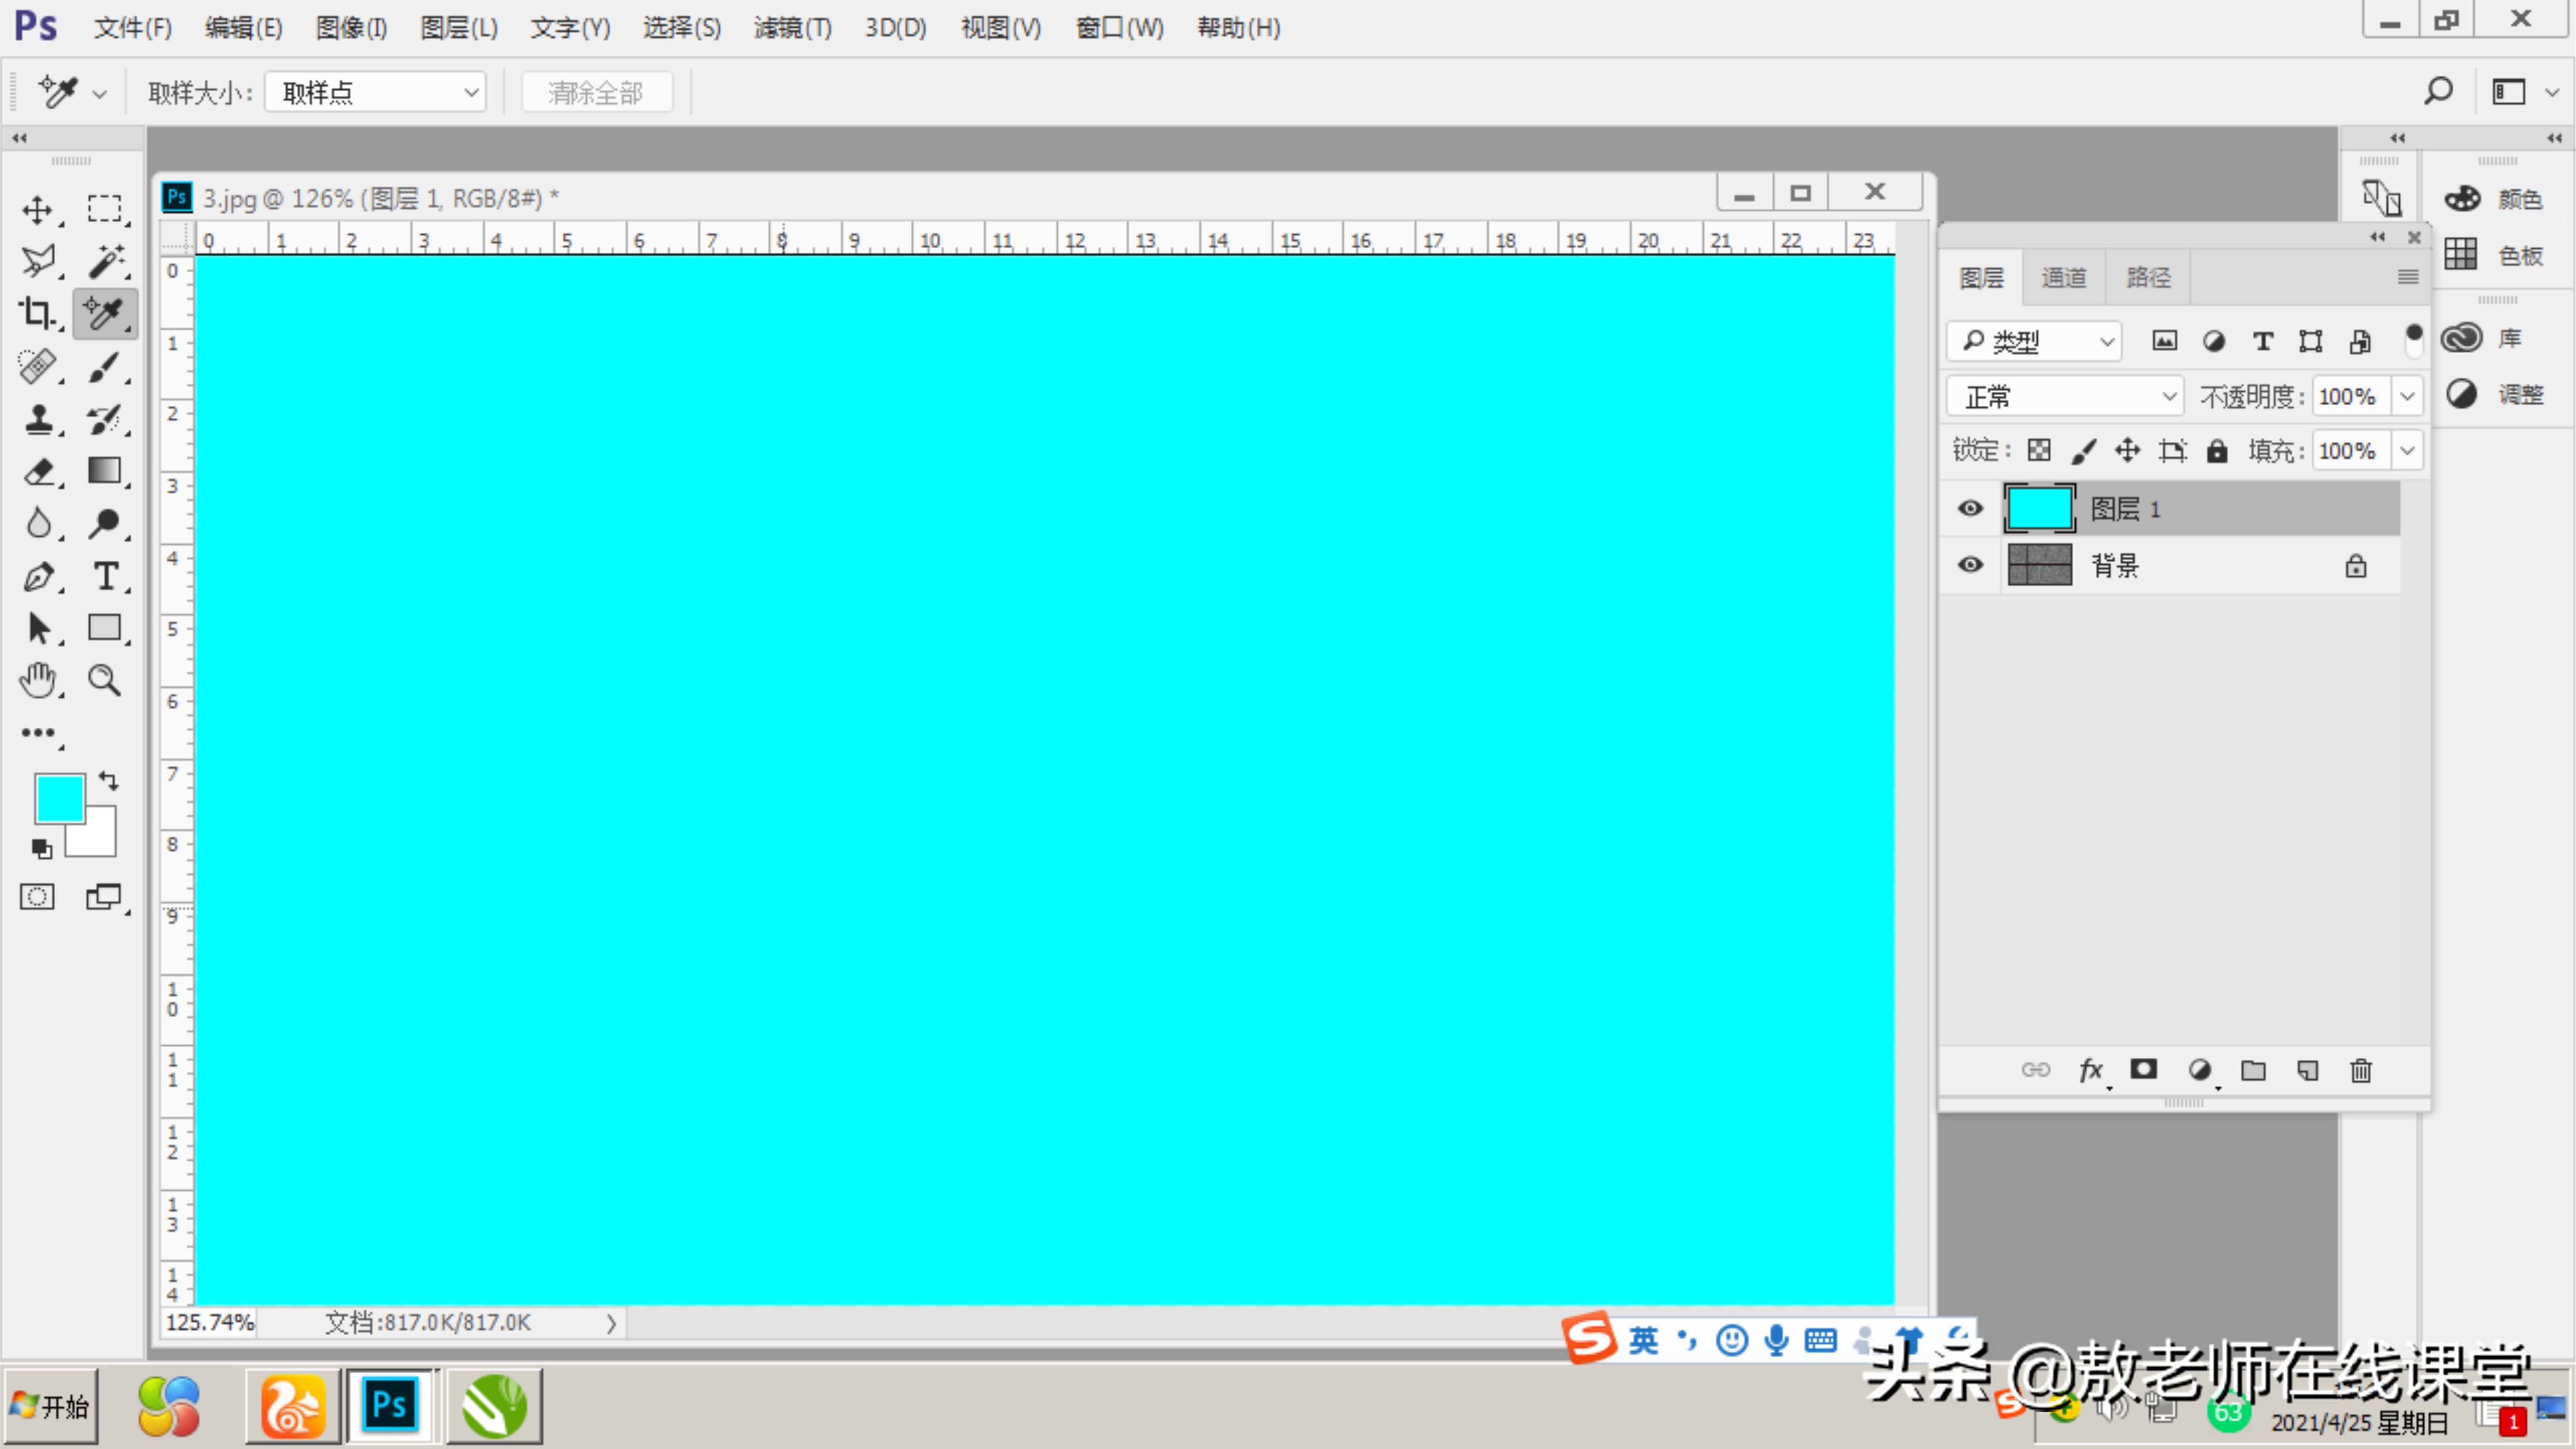
Task: Click the 开始 Start button
Action: pos(51,1406)
